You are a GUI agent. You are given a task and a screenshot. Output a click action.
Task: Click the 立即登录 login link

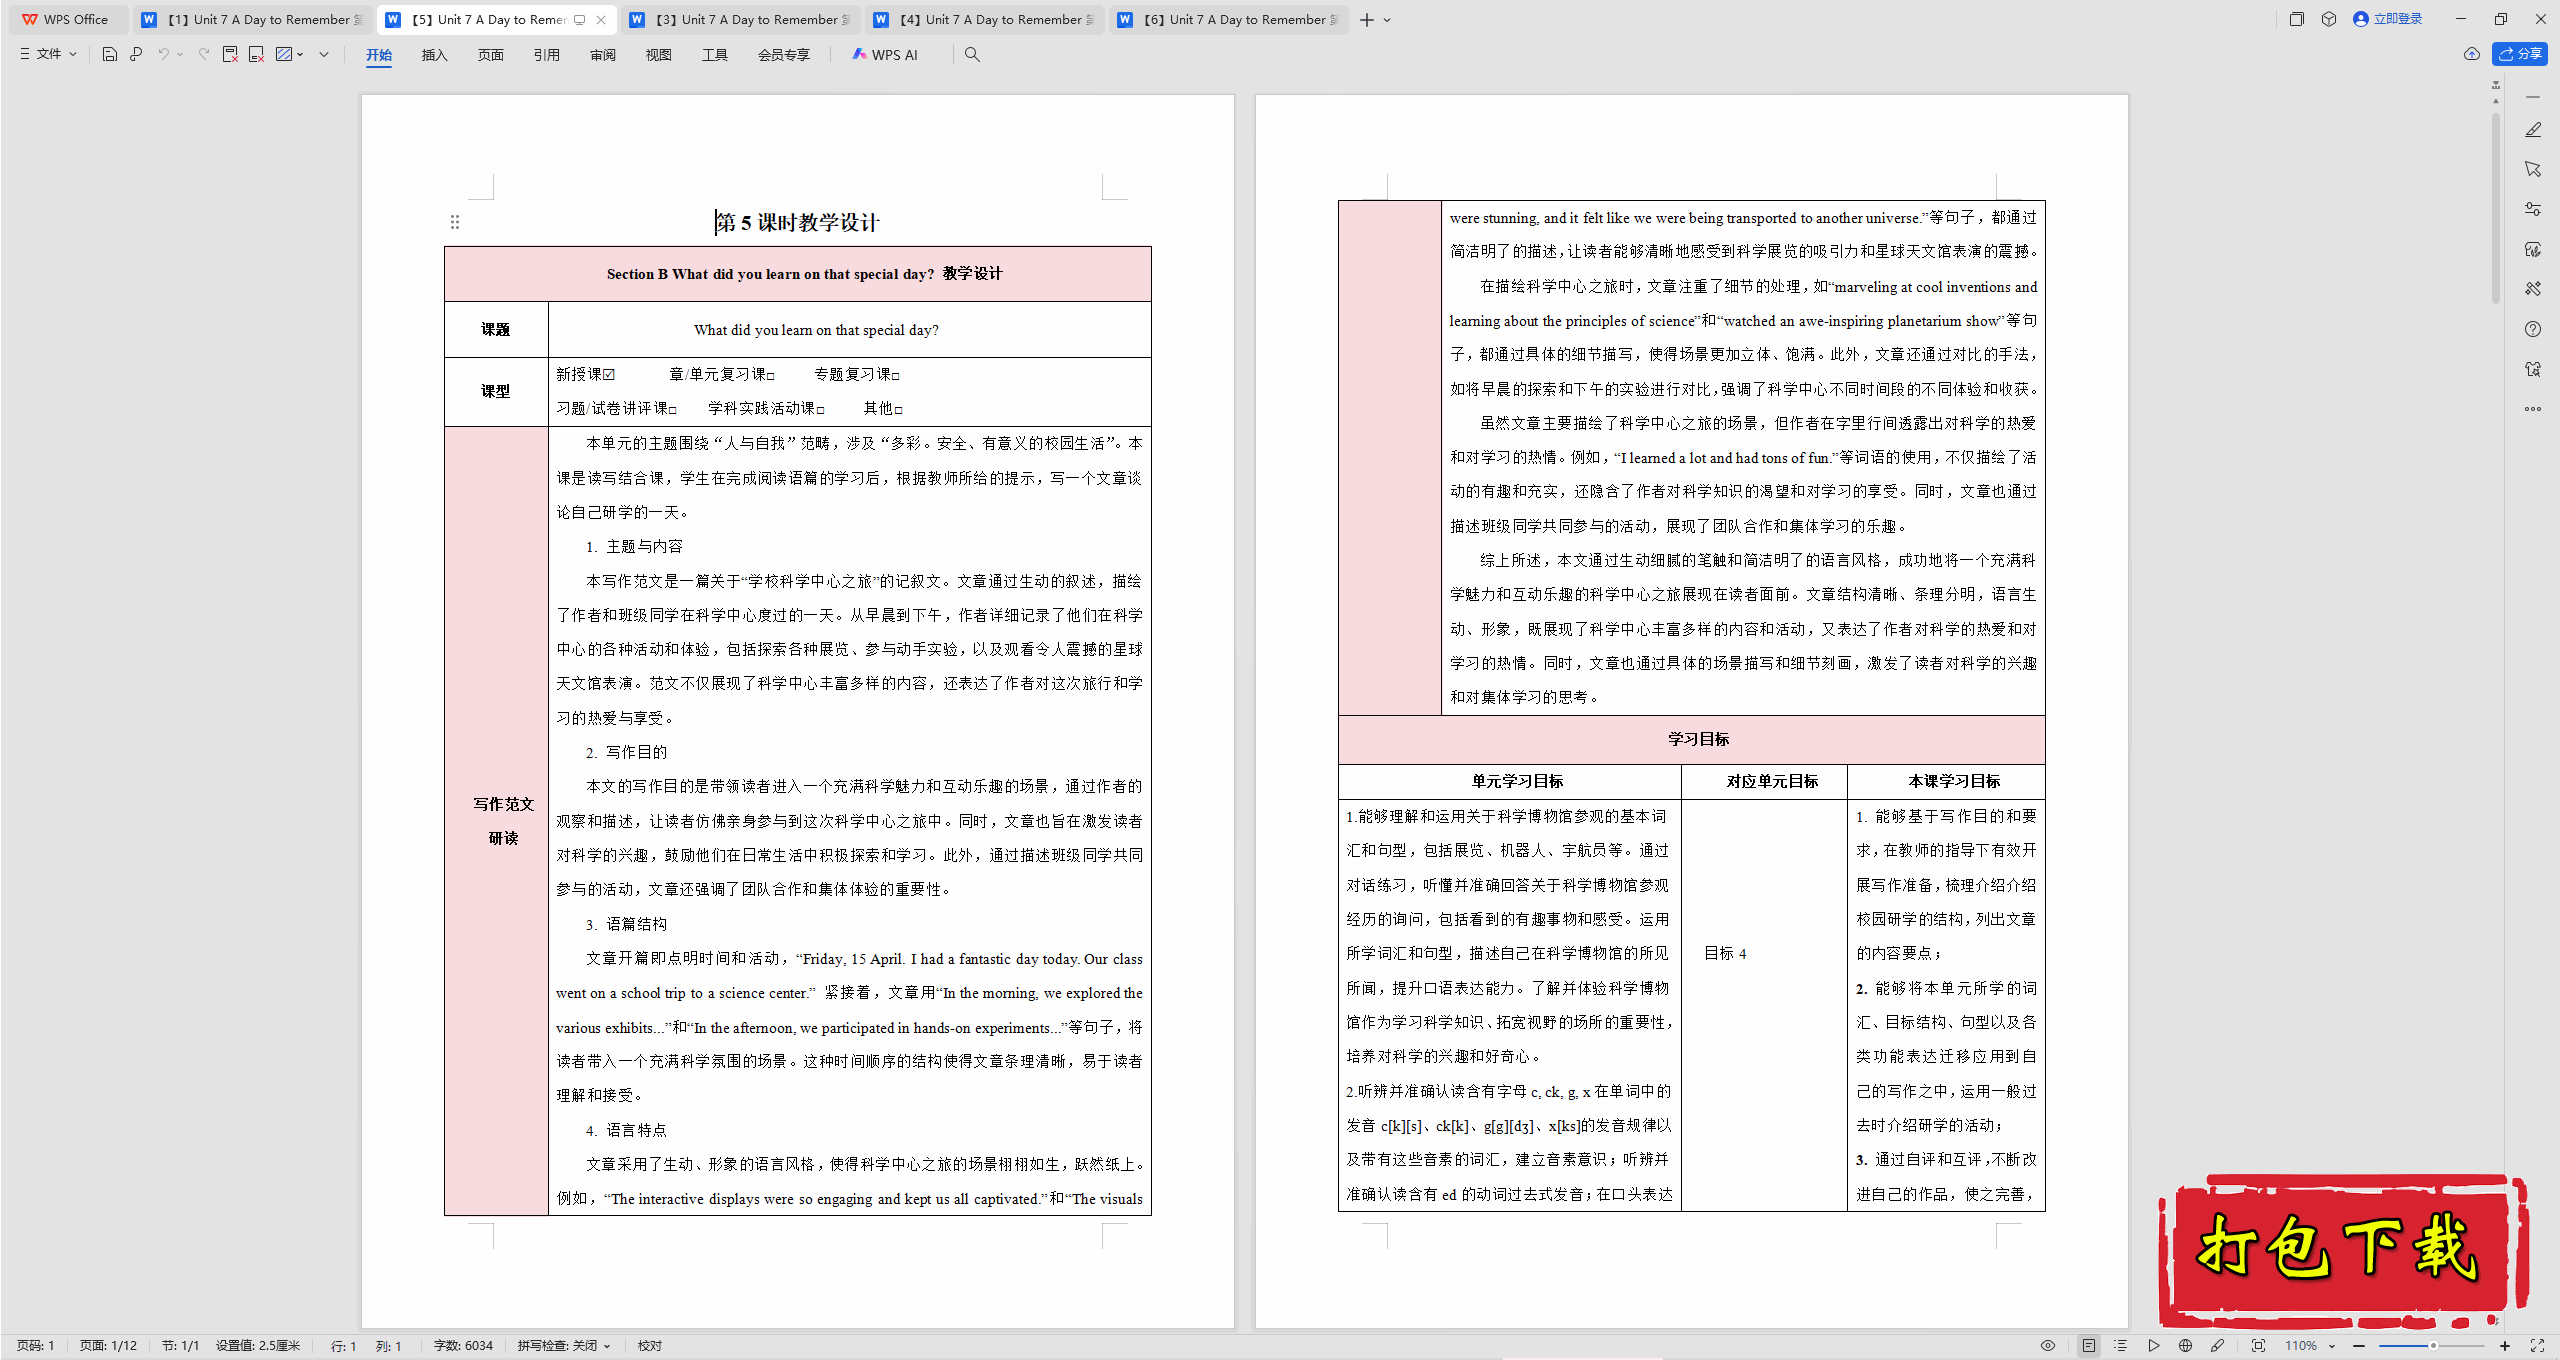coord(2388,19)
